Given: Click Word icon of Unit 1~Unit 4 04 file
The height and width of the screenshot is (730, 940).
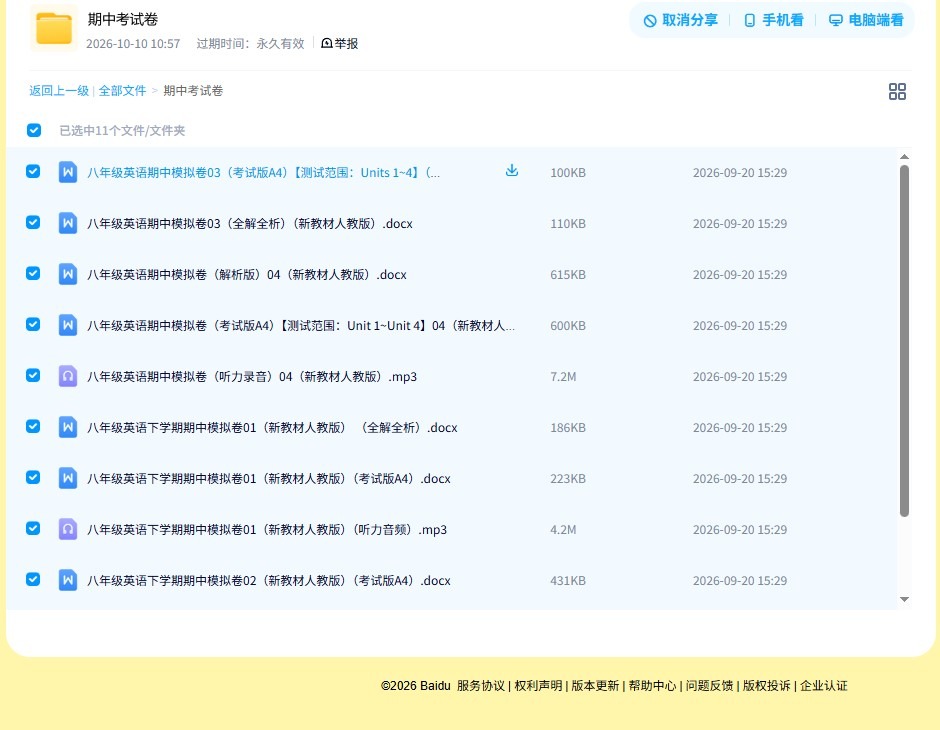Looking at the screenshot, I should (68, 325).
